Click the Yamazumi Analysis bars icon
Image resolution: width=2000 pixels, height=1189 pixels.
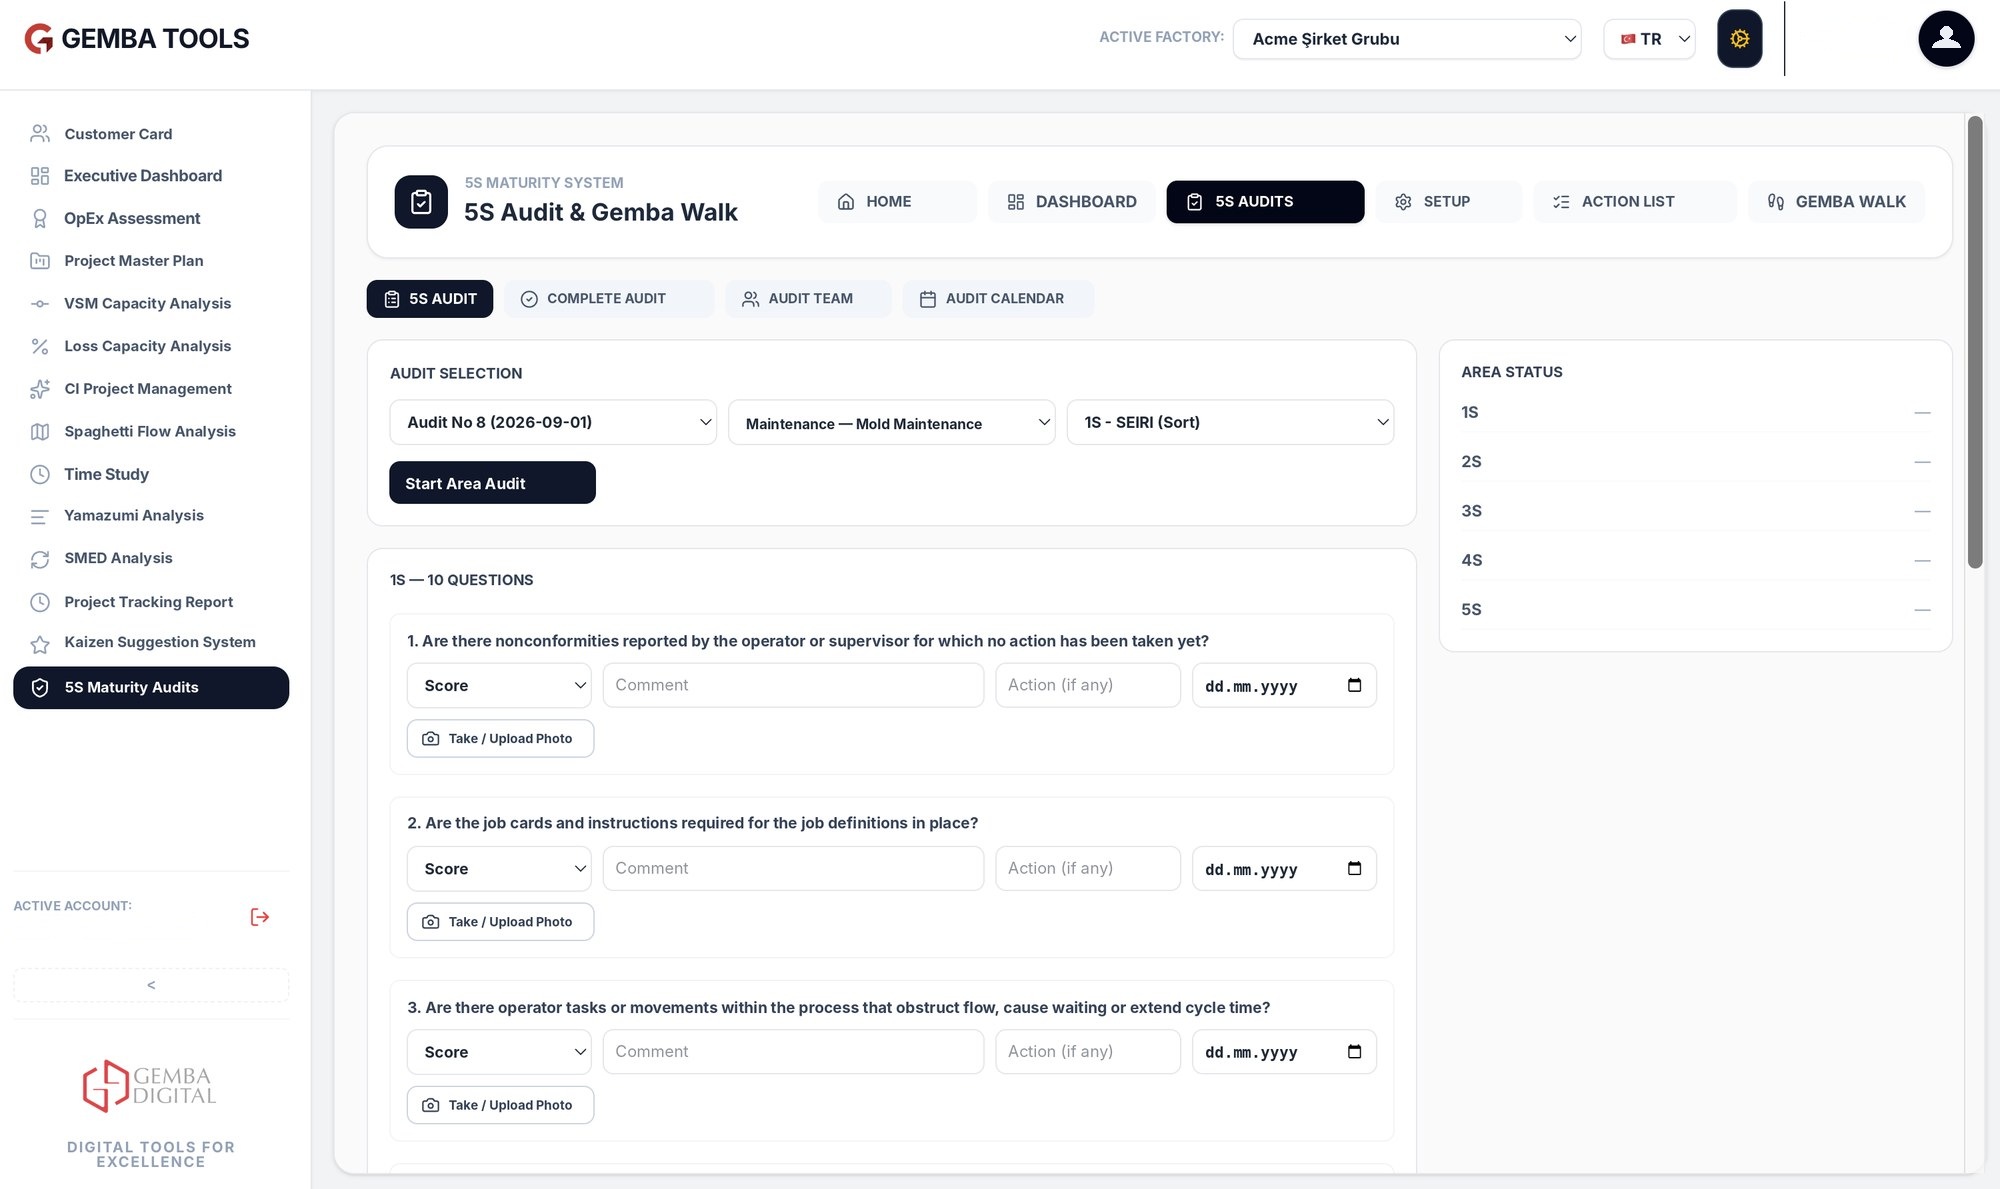click(x=40, y=516)
